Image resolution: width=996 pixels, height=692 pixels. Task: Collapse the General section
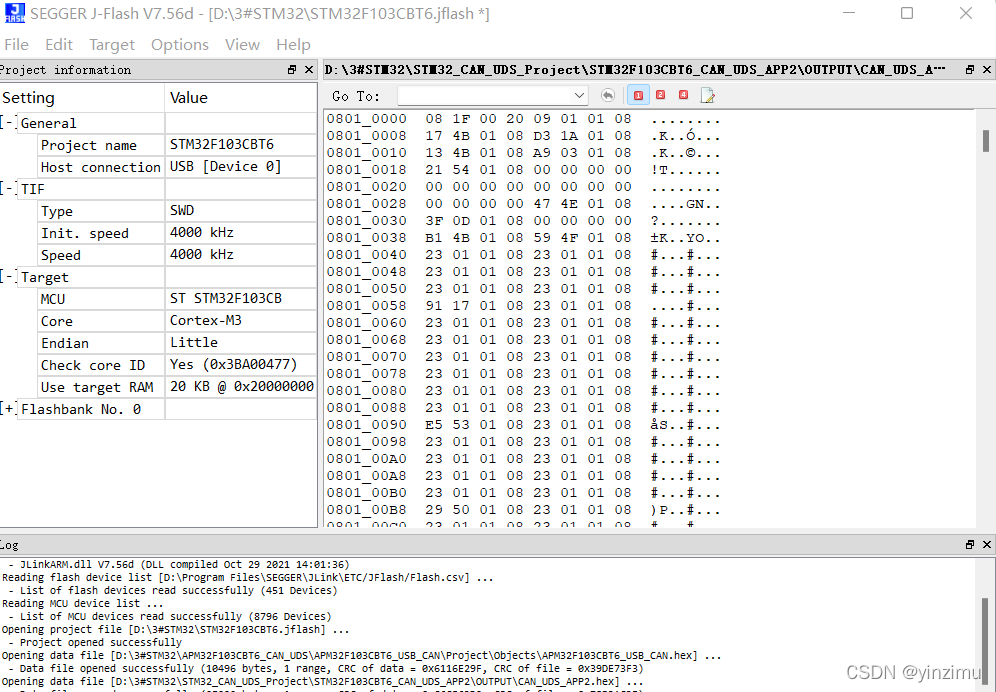point(8,123)
